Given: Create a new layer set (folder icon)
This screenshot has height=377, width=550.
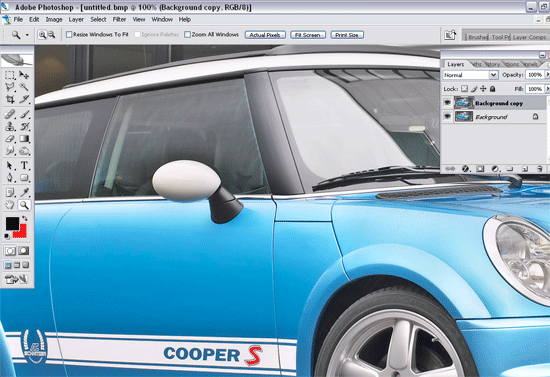Looking at the screenshot, I should 510,169.
